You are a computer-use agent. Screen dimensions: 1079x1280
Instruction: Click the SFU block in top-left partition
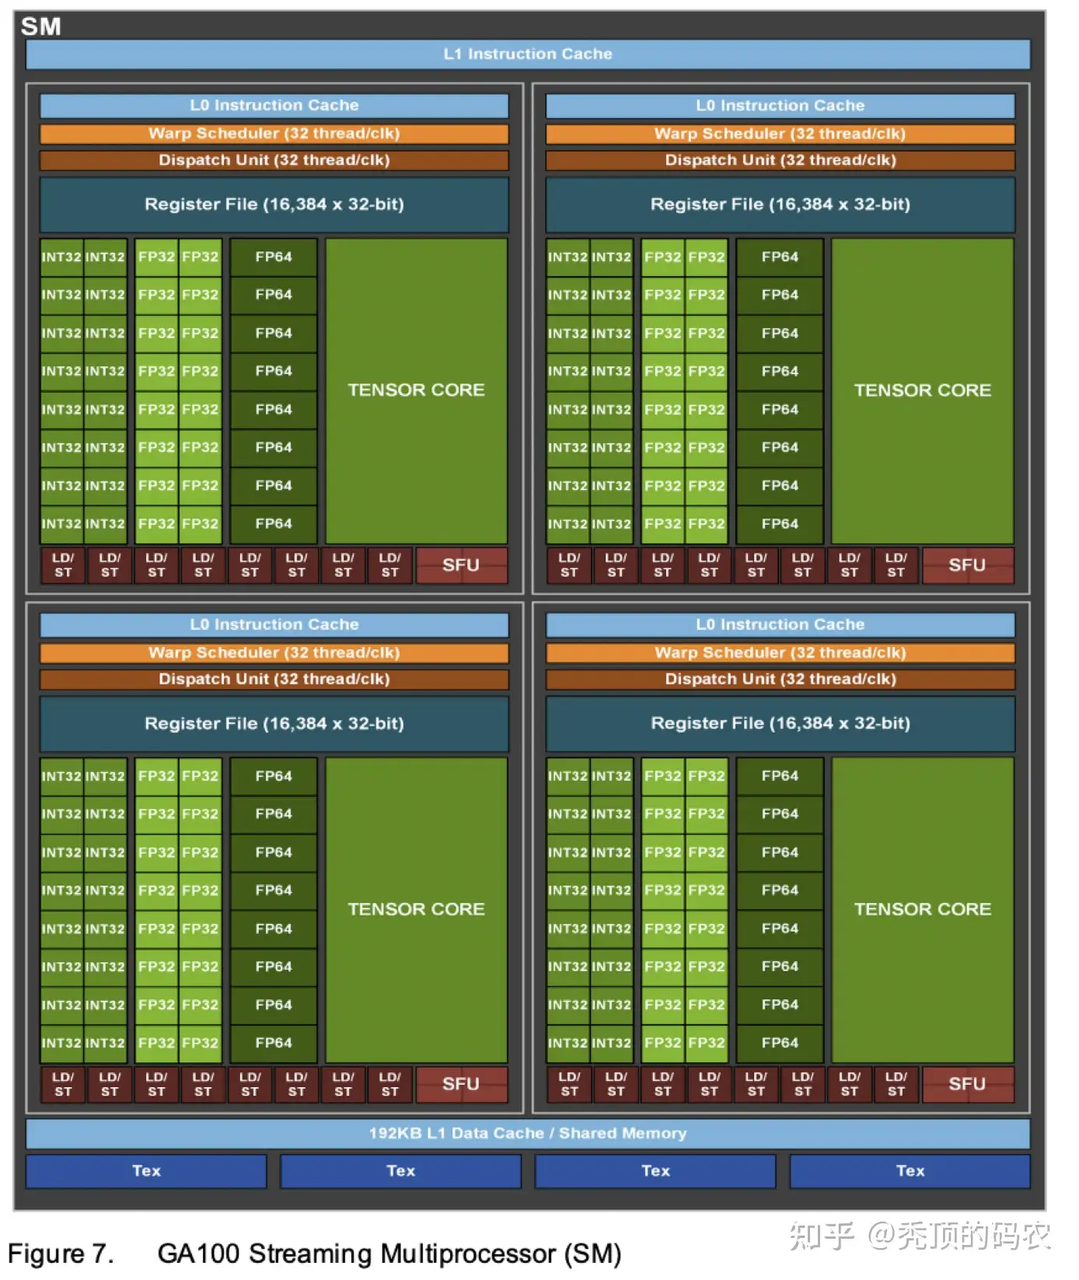coord(461,565)
